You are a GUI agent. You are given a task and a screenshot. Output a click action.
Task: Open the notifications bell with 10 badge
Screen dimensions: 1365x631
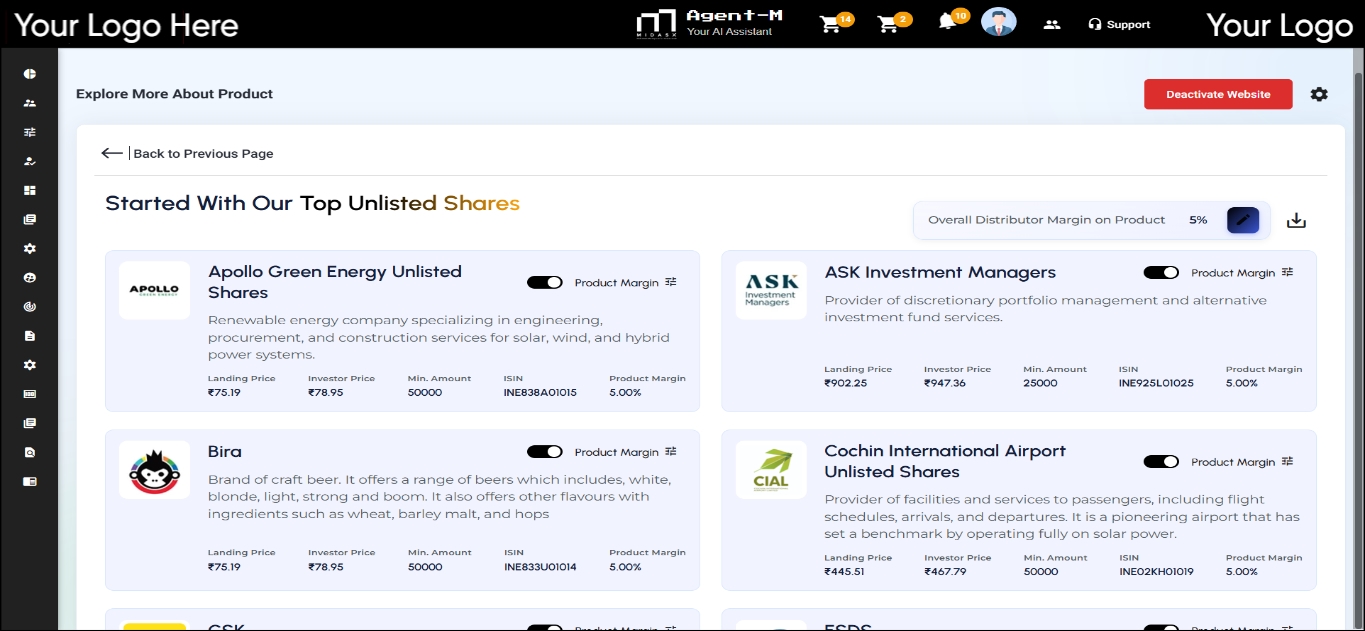tap(952, 20)
